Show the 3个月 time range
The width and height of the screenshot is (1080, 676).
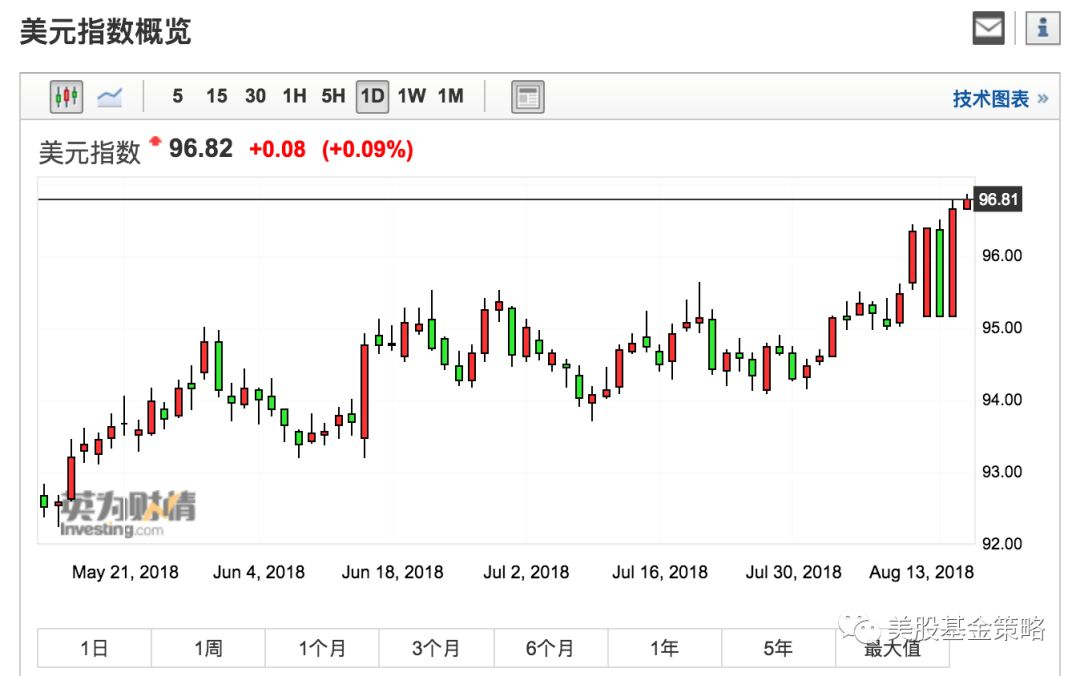tap(436, 649)
